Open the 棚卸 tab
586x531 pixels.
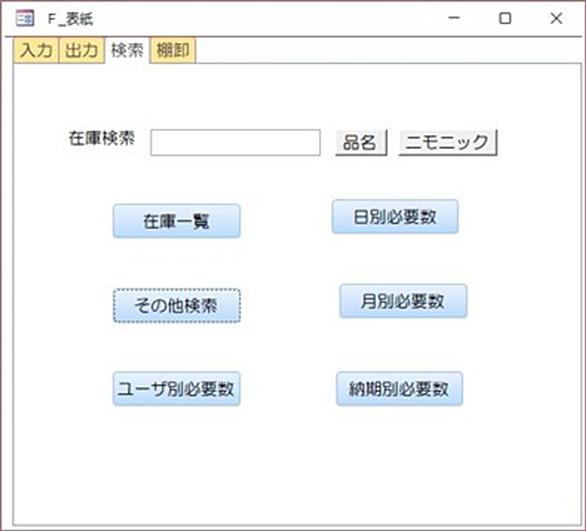pyautogui.click(x=173, y=50)
